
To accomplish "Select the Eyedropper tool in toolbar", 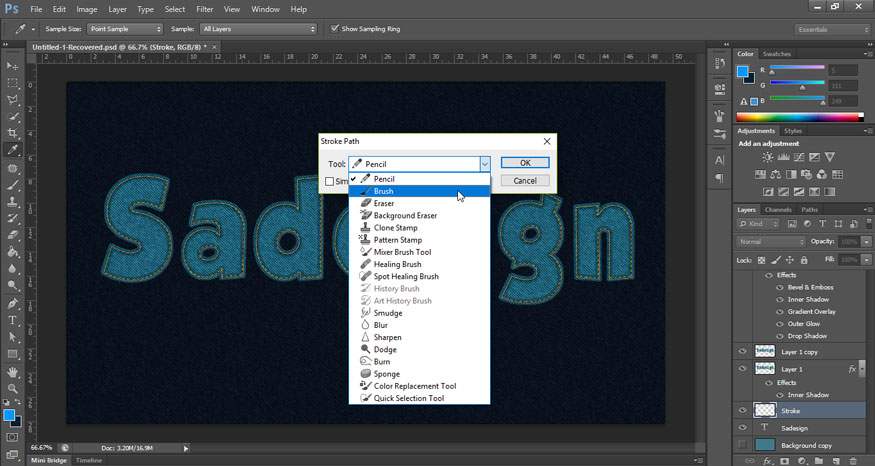I will tap(12, 150).
